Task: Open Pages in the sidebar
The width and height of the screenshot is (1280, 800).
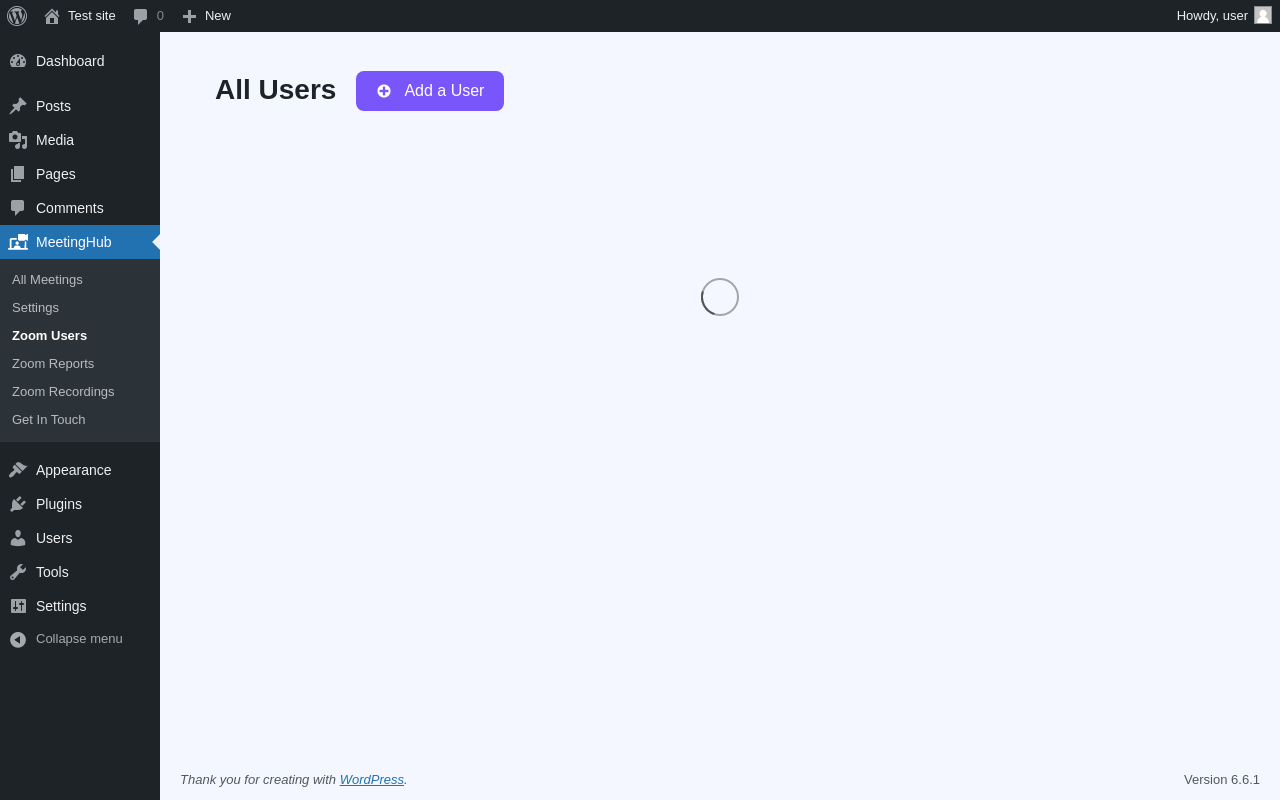Action: point(80,174)
